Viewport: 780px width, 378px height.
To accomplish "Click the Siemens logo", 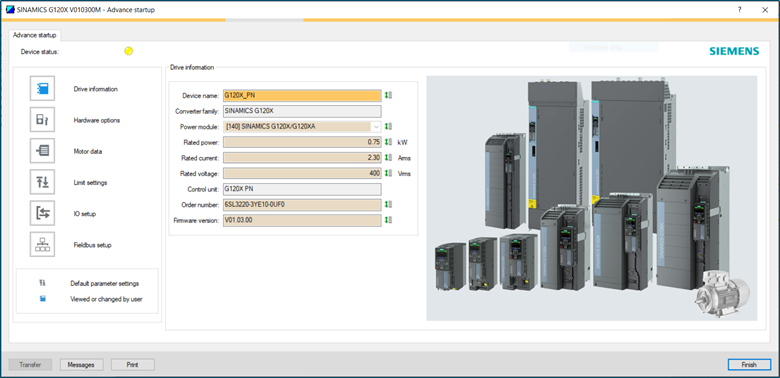I will click(734, 51).
